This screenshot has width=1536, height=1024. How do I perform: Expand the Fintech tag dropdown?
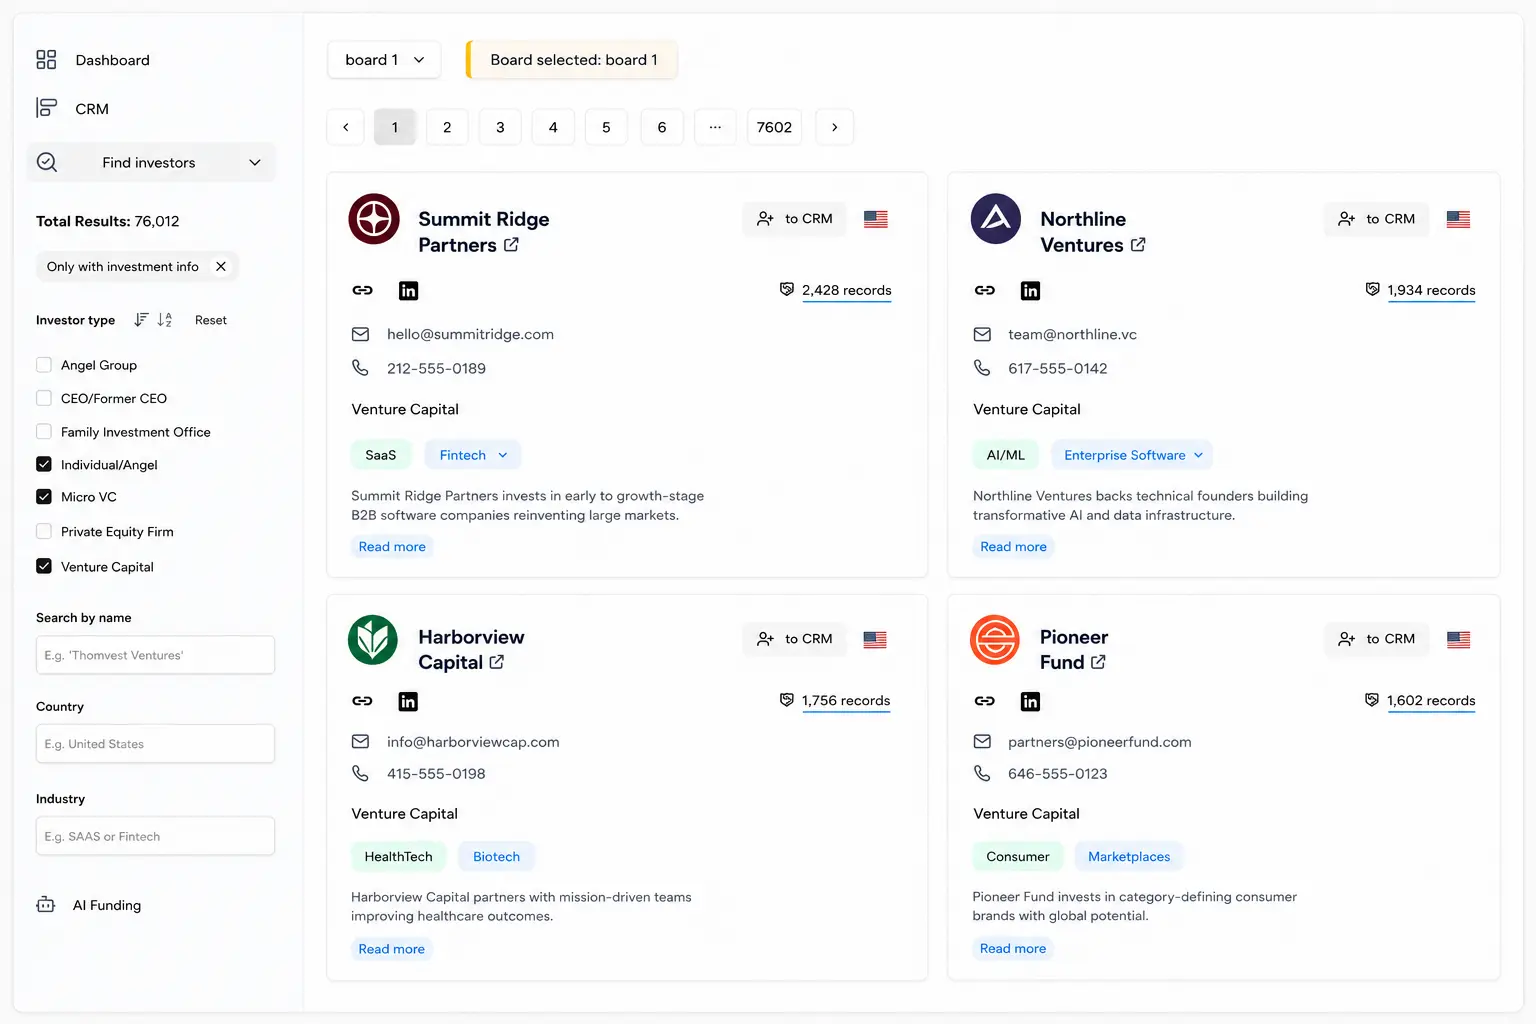point(473,455)
